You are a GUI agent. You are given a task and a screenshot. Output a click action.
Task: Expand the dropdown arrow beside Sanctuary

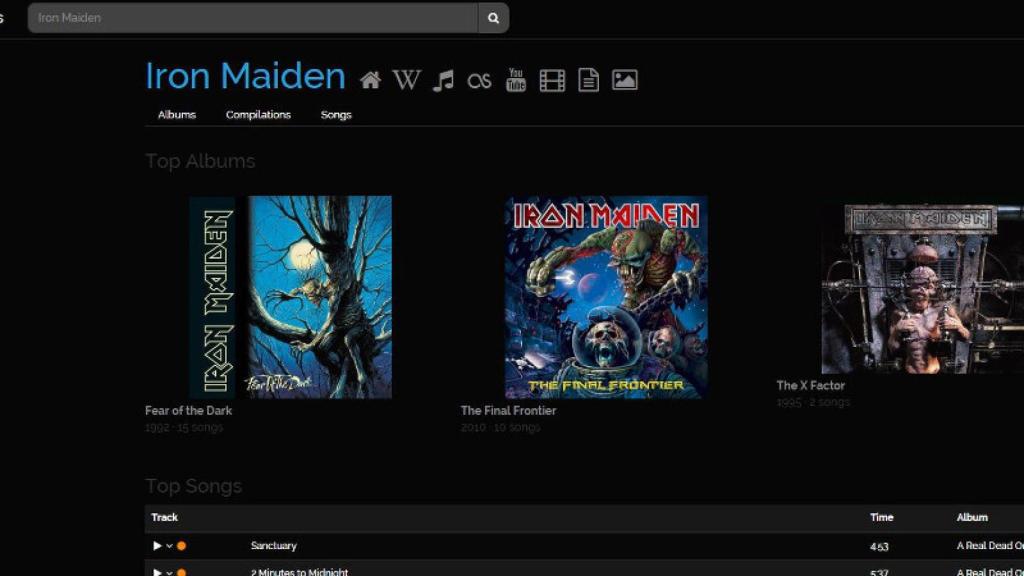[169, 546]
